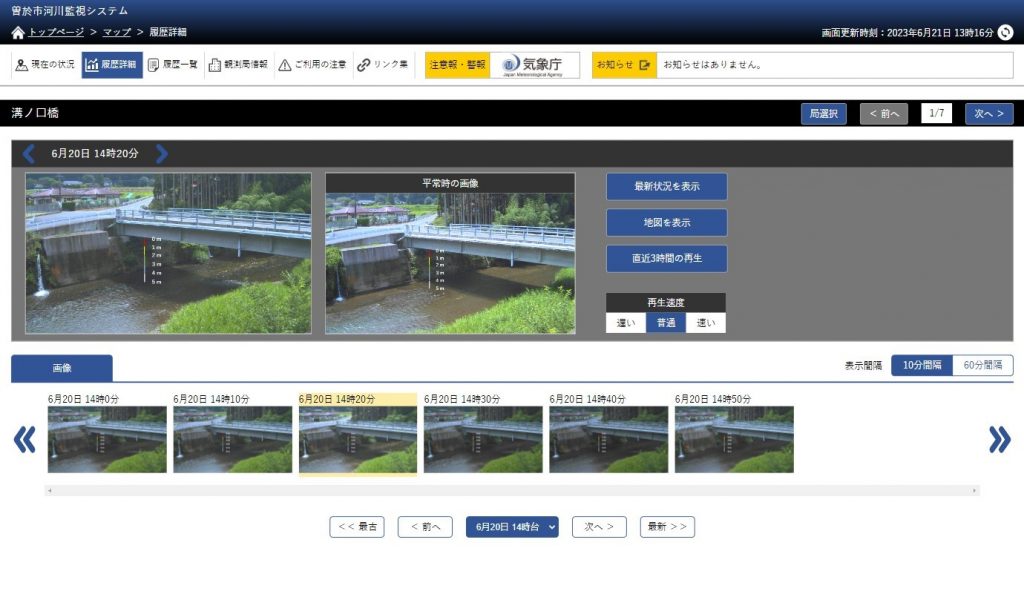This screenshot has width=1024, height=594.
Task: Open 観測局情報 station information
Action: (238, 65)
